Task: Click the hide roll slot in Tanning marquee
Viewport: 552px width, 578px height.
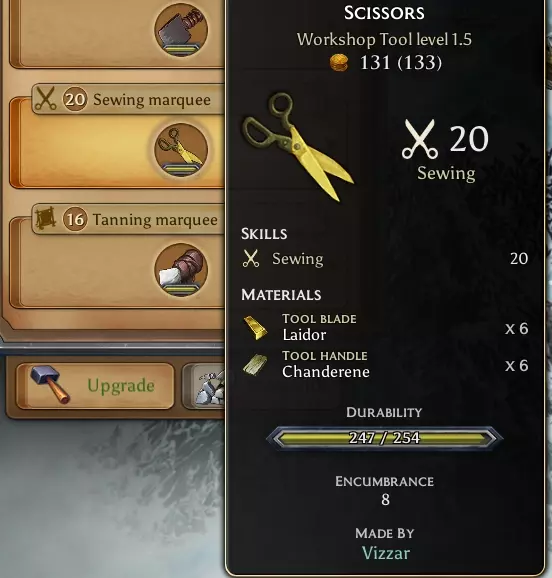Action: [181, 269]
